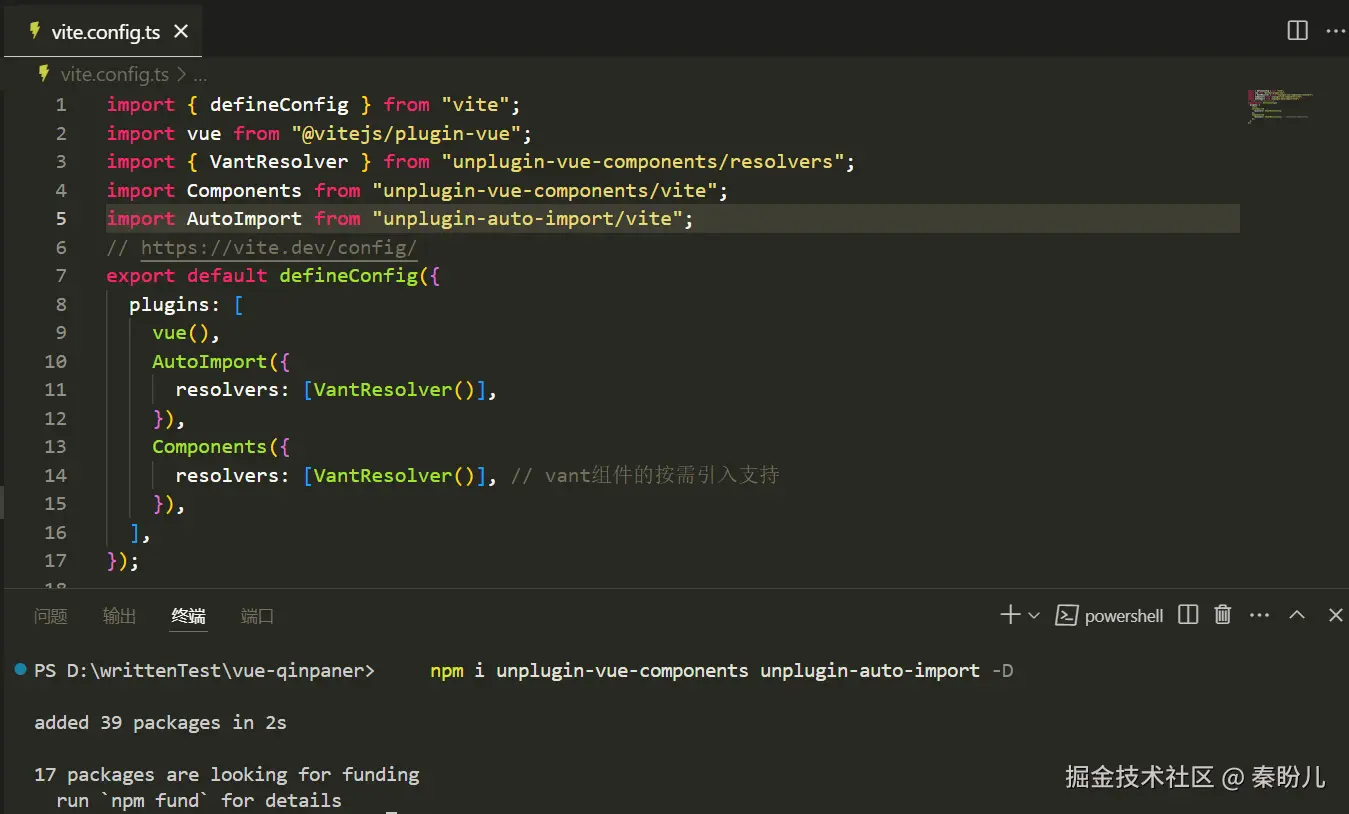The width and height of the screenshot is (1349, 814).
Task: Open the launch profile dropdown arrow
Action: pos(1034,615)
